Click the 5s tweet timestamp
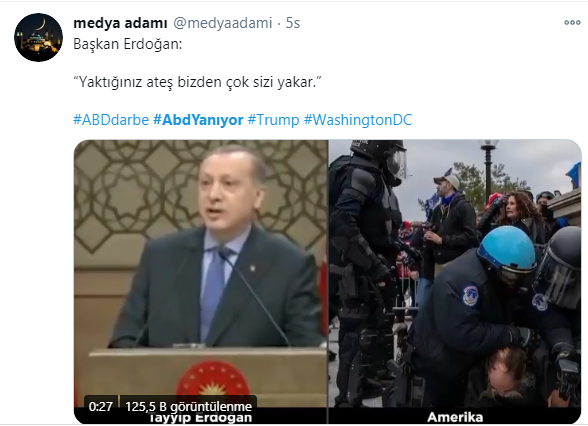The width and height of the screenshot is (588, 426). click(293, 23)
